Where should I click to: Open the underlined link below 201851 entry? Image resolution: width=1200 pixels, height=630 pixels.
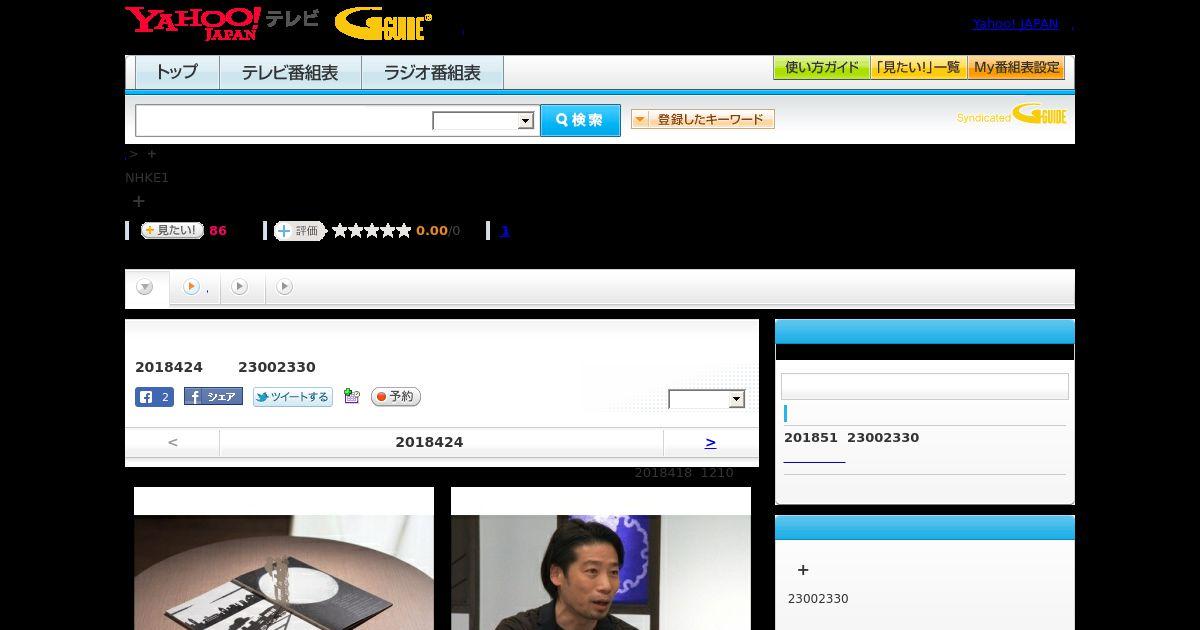pyautogui.click(x=814, y=459)
